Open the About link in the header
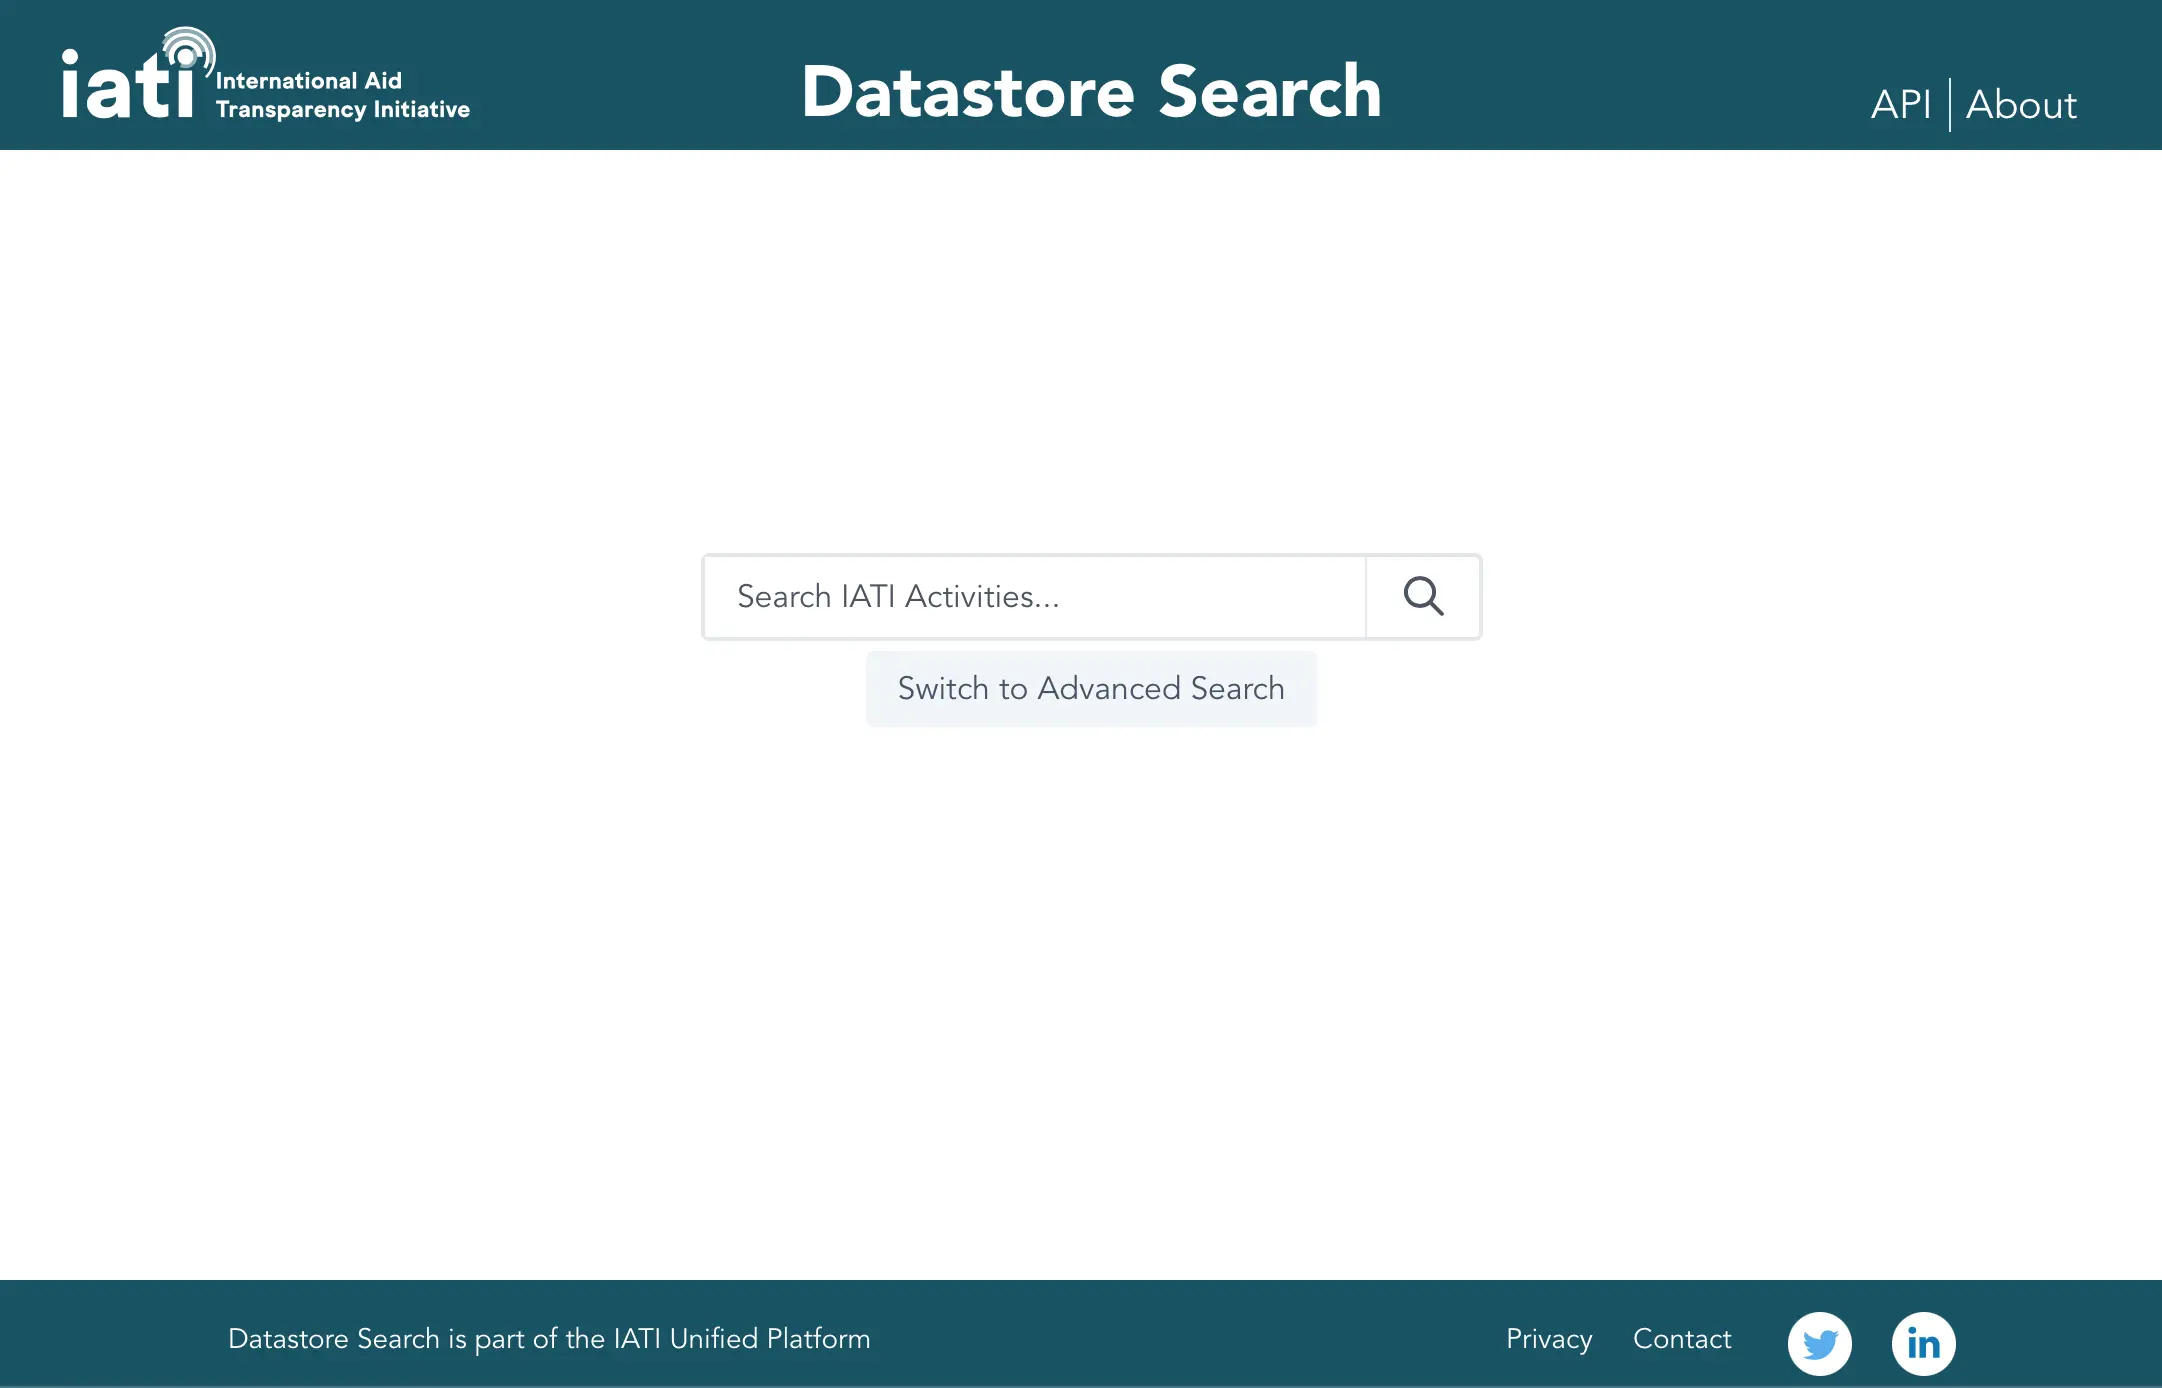Screen dimensions: 2162x1388 click(2021, 105)
